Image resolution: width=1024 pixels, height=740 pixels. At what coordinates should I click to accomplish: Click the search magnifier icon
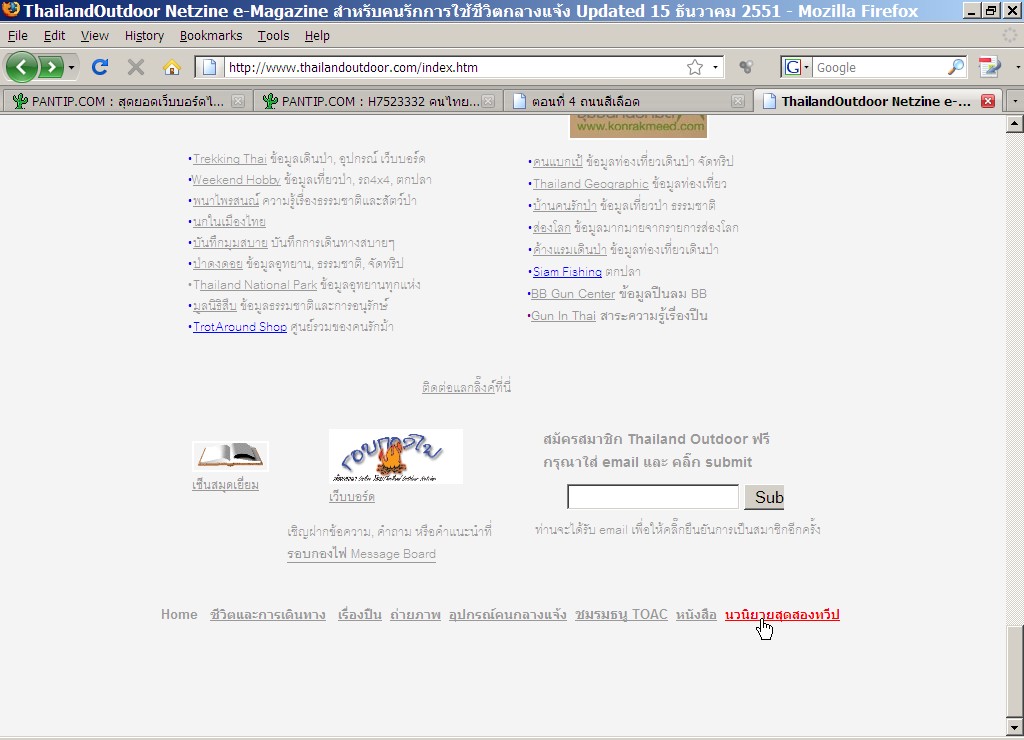pos(955,67)
